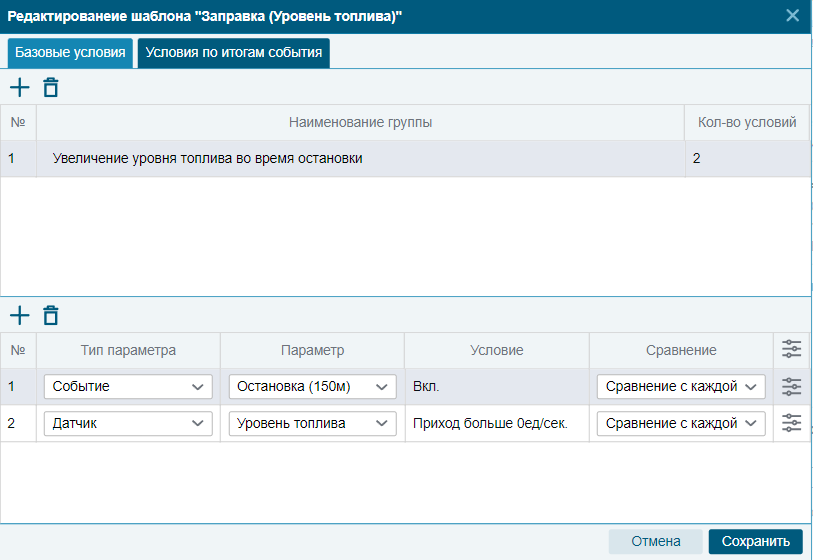Screen dimensions: 813x560
Task: Open settings icon for the Датчик row
Action: click(x=791, y=423)
